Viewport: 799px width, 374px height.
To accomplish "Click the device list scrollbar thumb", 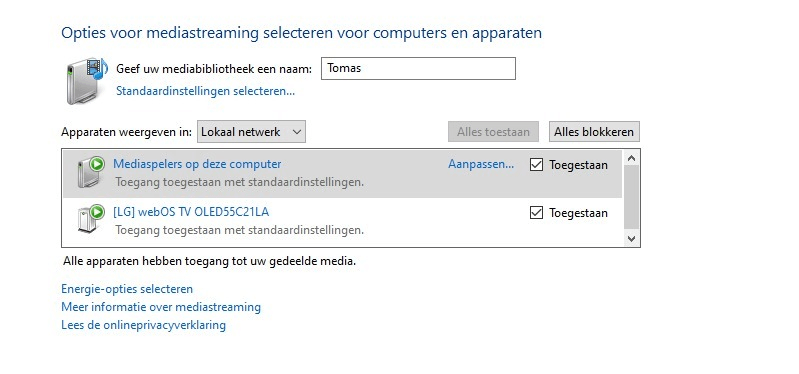I will 631,198.
